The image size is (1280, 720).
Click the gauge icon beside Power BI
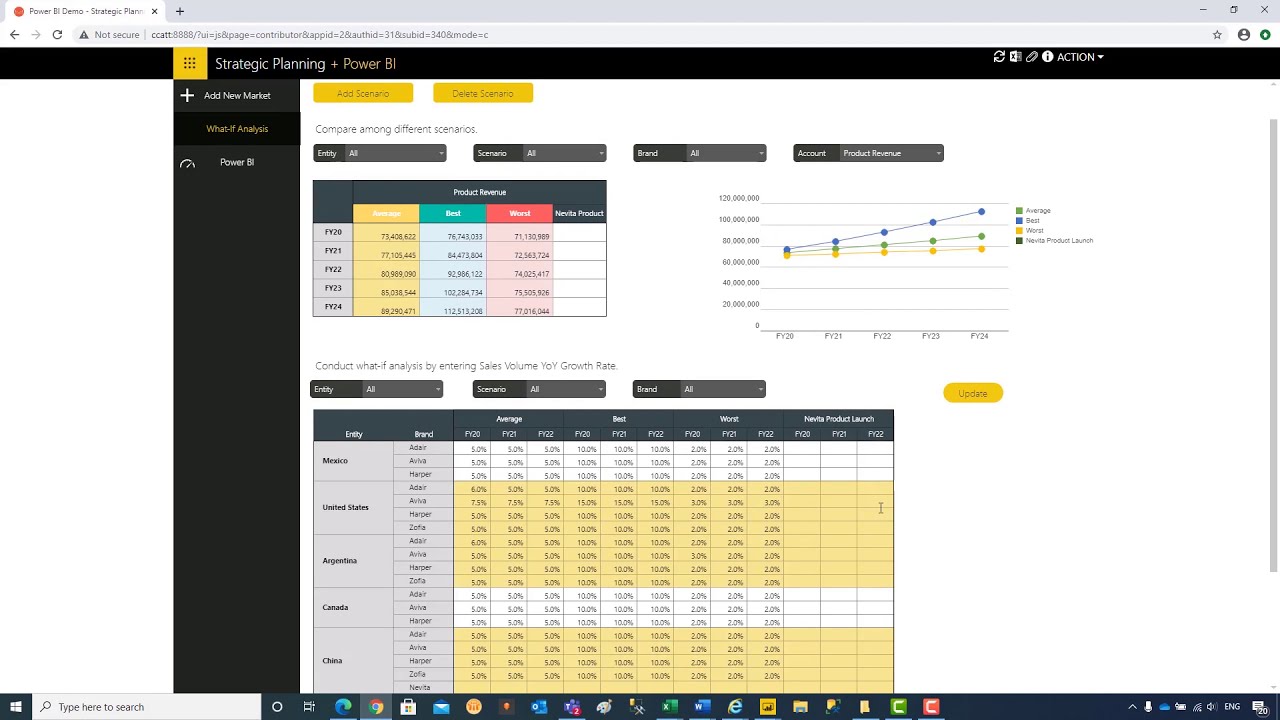click(x=187, y=163)
